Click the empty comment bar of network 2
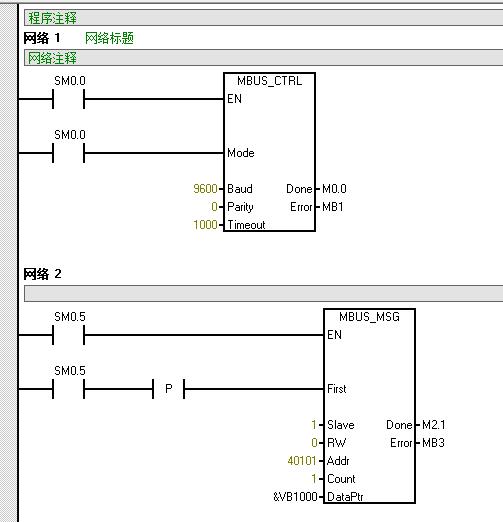 click(263, 294)
